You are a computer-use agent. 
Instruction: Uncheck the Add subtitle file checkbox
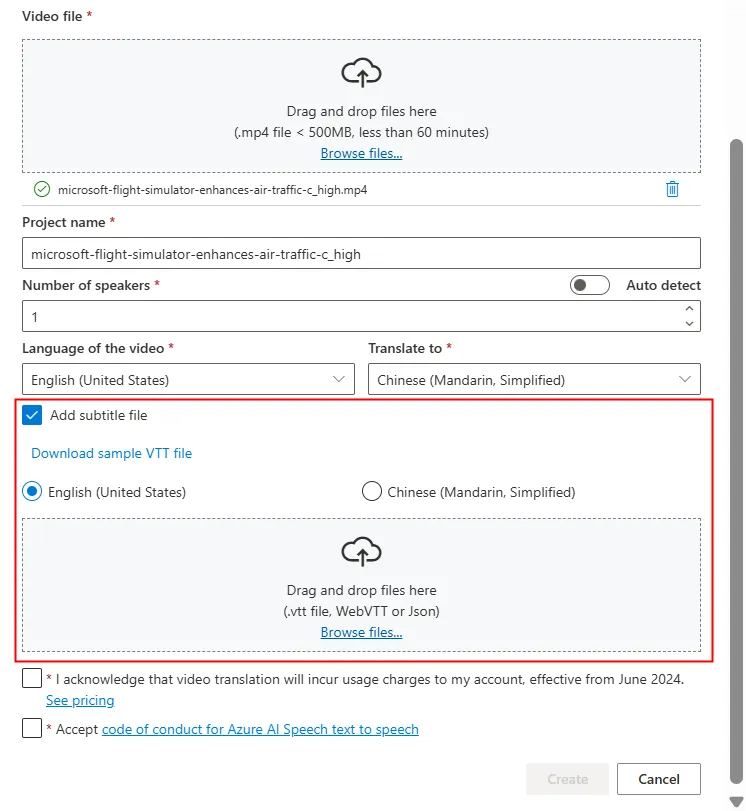pos(32,415)
